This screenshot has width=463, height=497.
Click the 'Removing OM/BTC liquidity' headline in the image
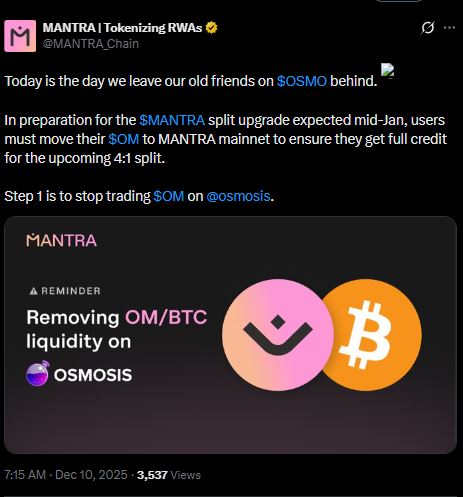coord(117,329)
